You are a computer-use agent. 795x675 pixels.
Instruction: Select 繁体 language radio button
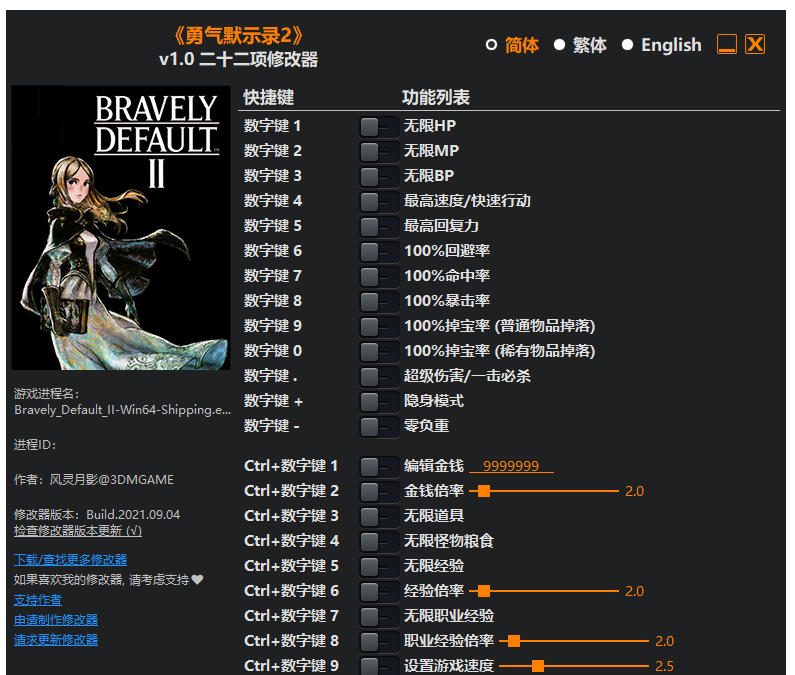click(559, 45)
